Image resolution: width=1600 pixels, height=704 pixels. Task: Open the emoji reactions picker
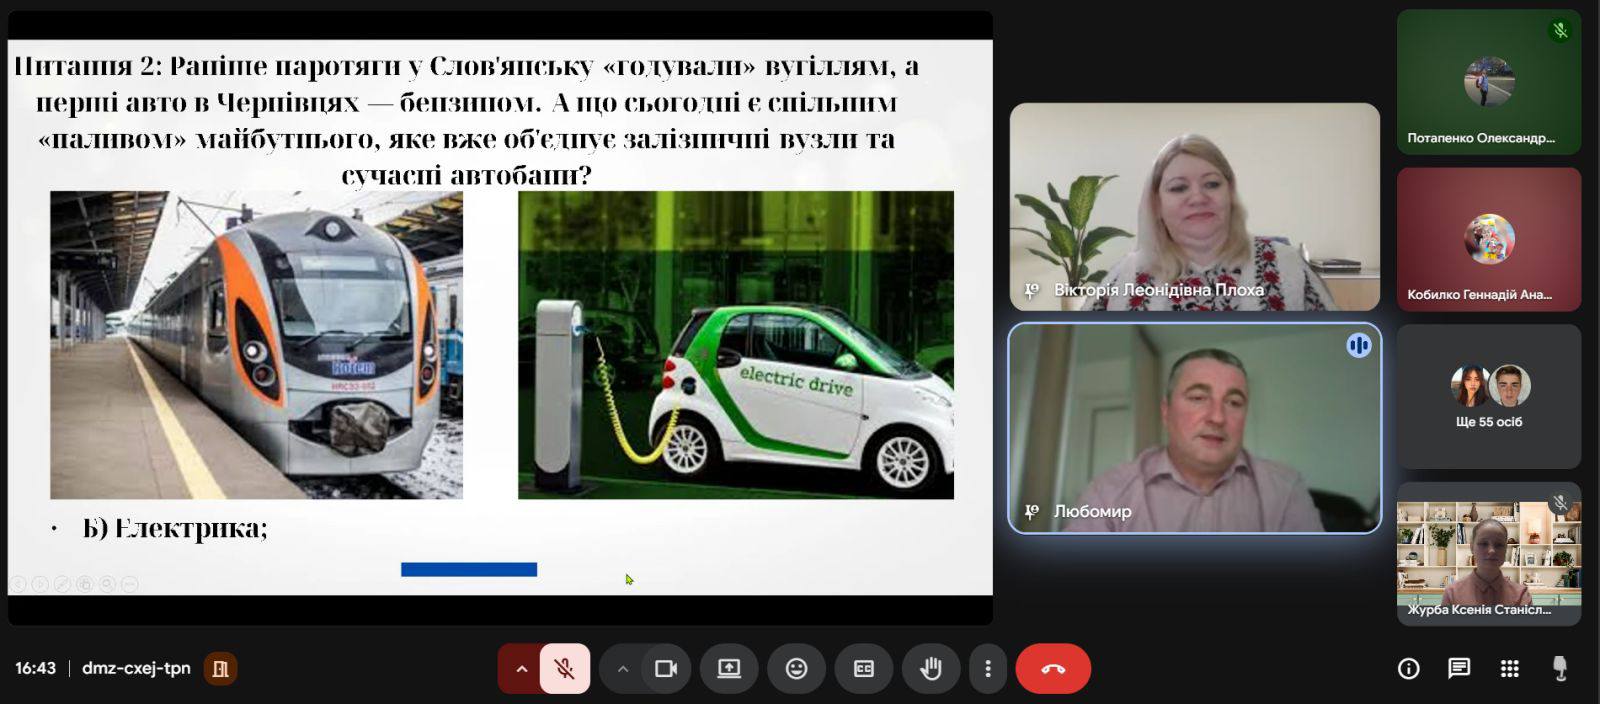click(x=796, y=669)
